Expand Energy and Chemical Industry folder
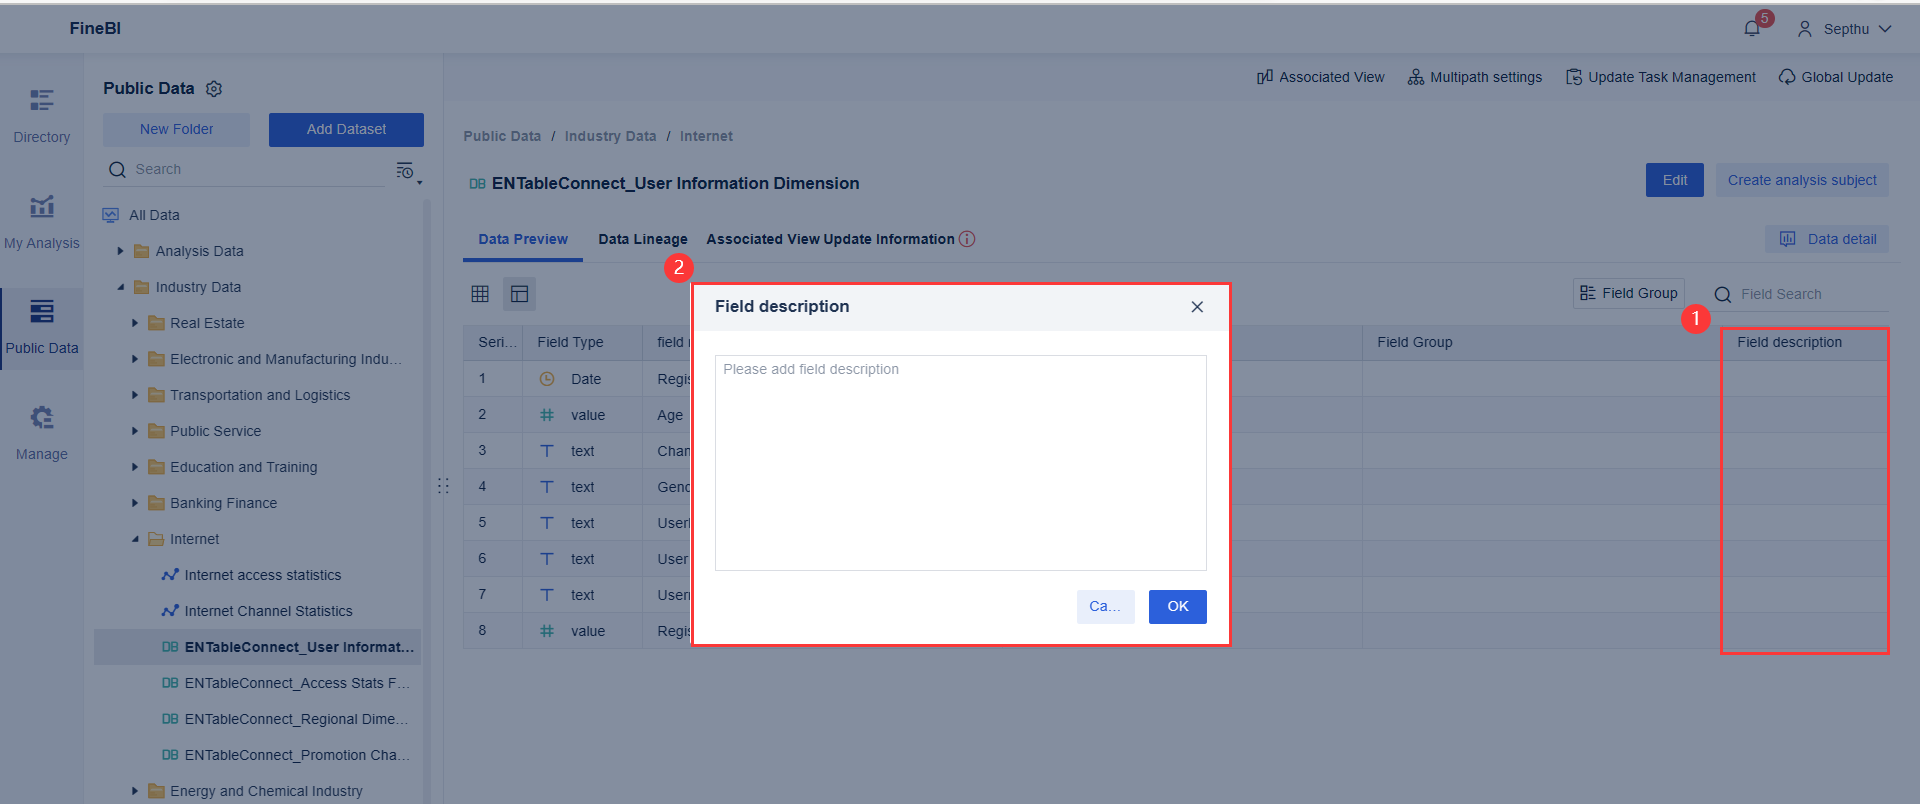The width and height of the screenshot is (1920, 804). pyautogui.click(x=135, y=791)
